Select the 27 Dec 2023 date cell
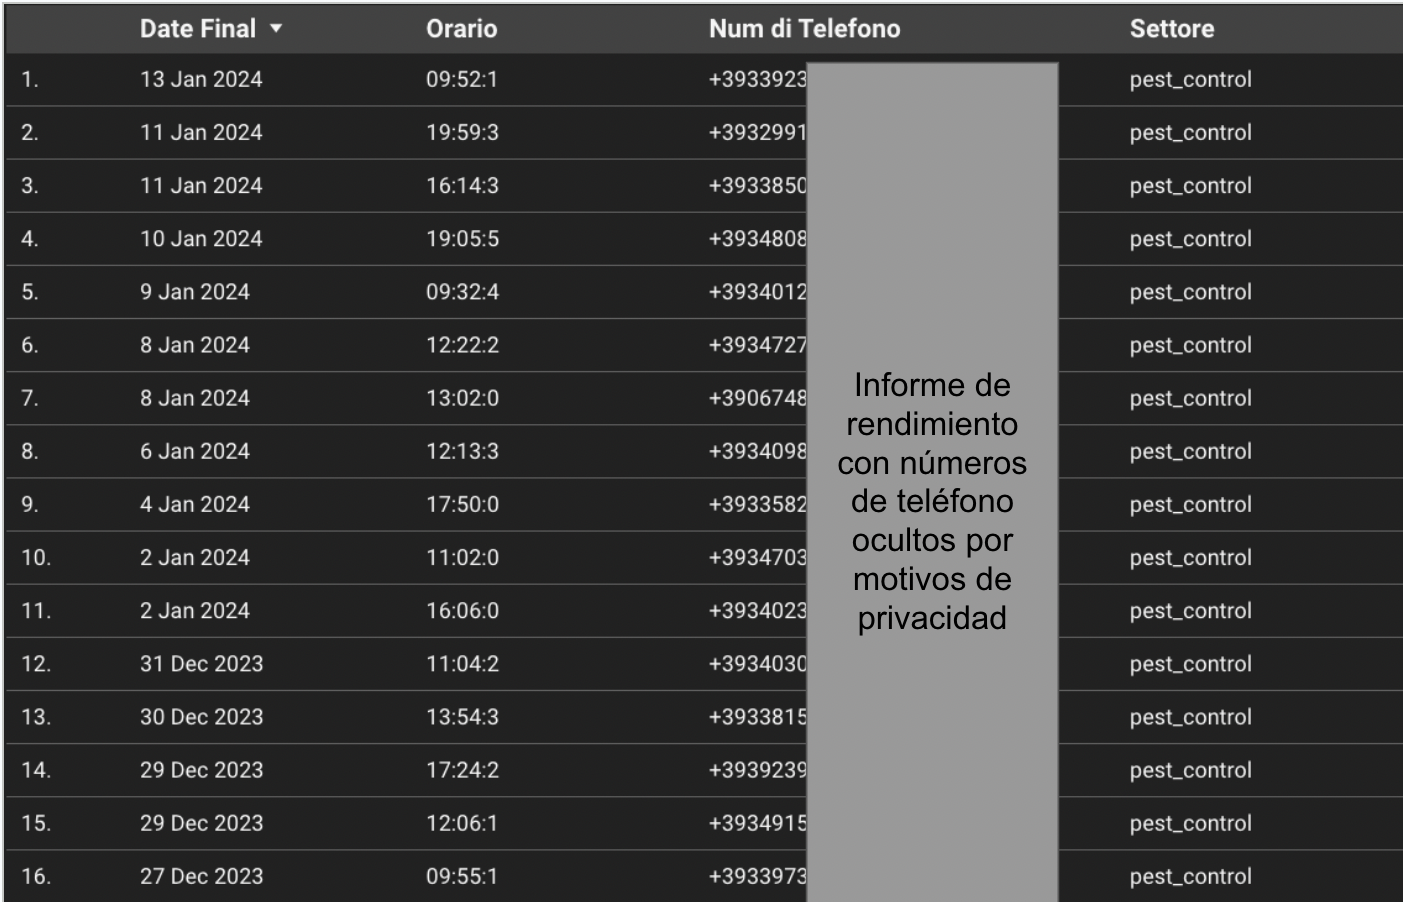 [201, 876]
